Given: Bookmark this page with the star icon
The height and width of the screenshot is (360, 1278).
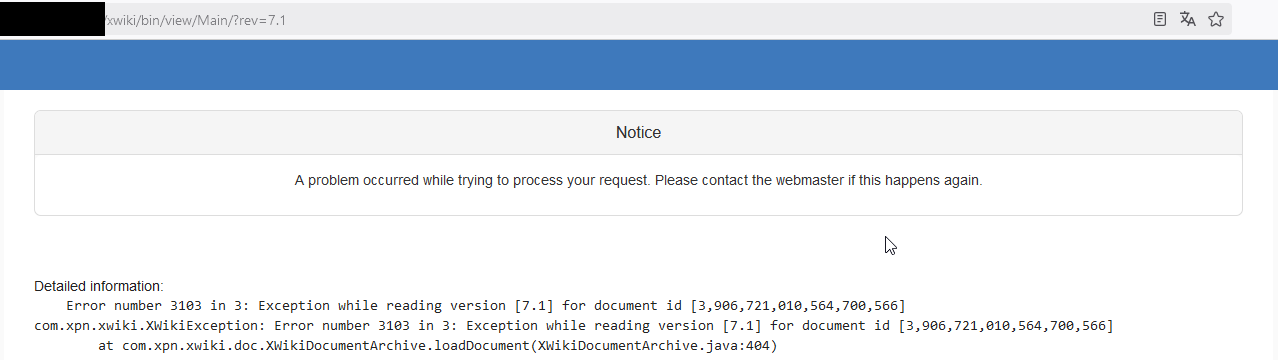Looking at the screenshot, I should coord(1216,19).
